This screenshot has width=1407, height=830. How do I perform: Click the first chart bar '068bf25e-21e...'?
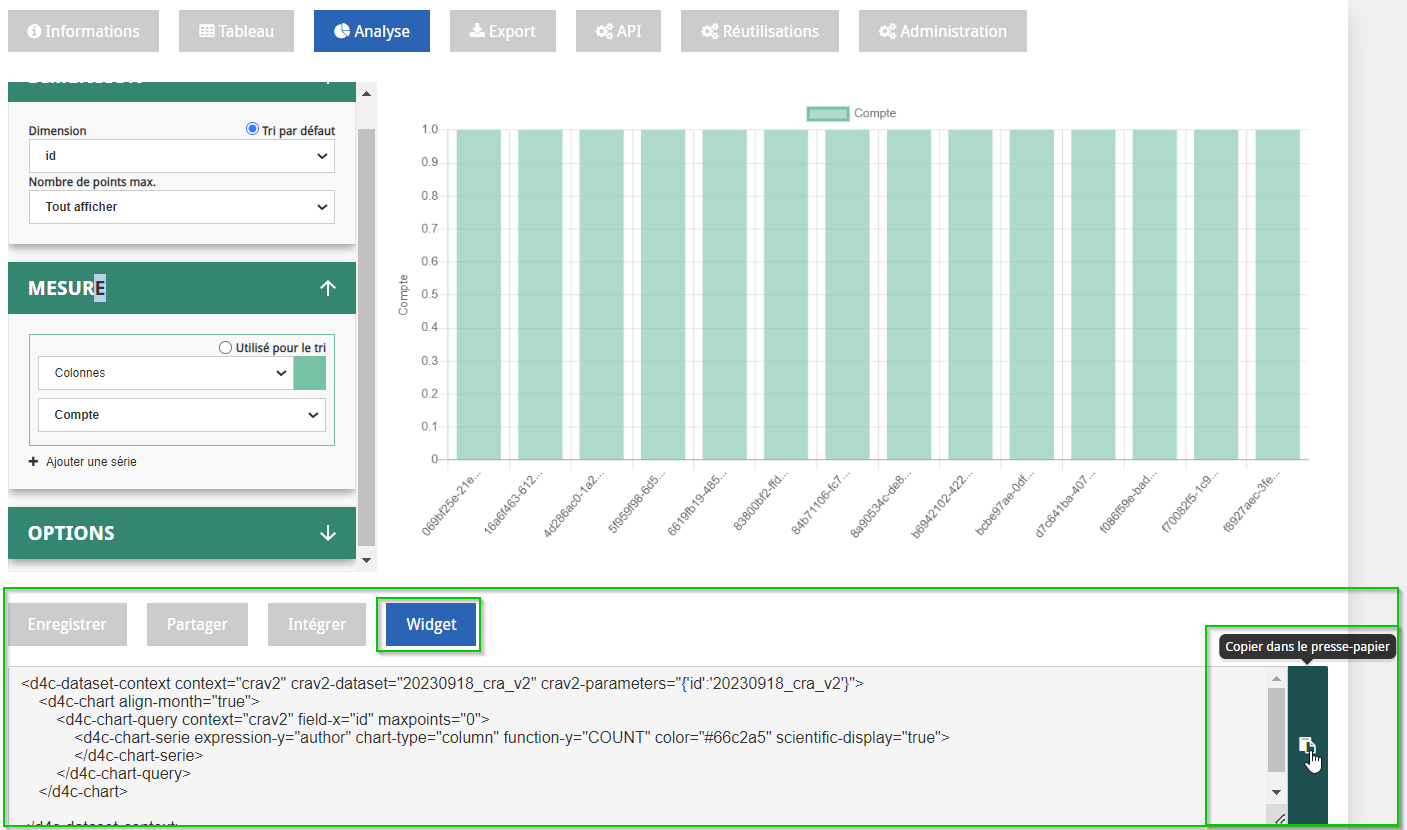click(x=479, y=294)
